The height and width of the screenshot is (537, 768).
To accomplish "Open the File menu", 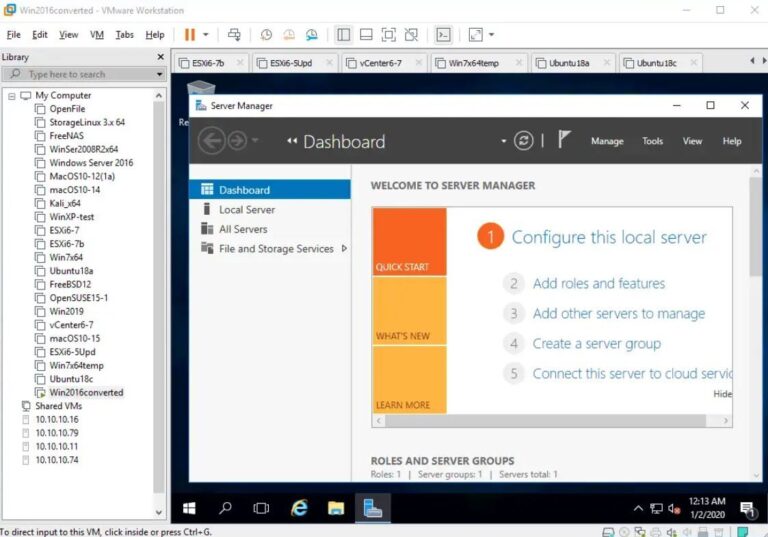I will click(13, 35).
